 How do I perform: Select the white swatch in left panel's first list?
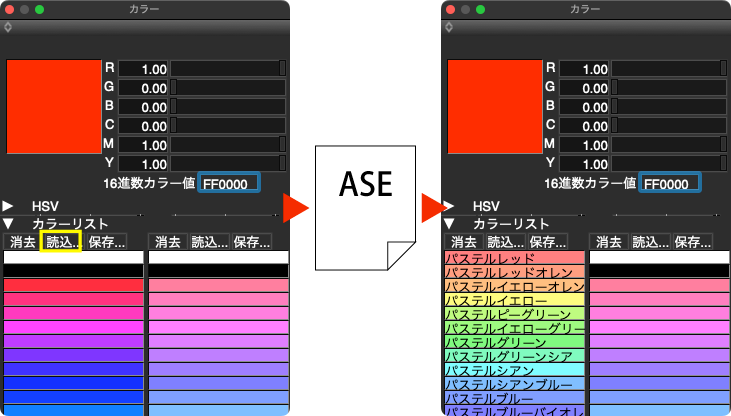(x=75, y=258)
